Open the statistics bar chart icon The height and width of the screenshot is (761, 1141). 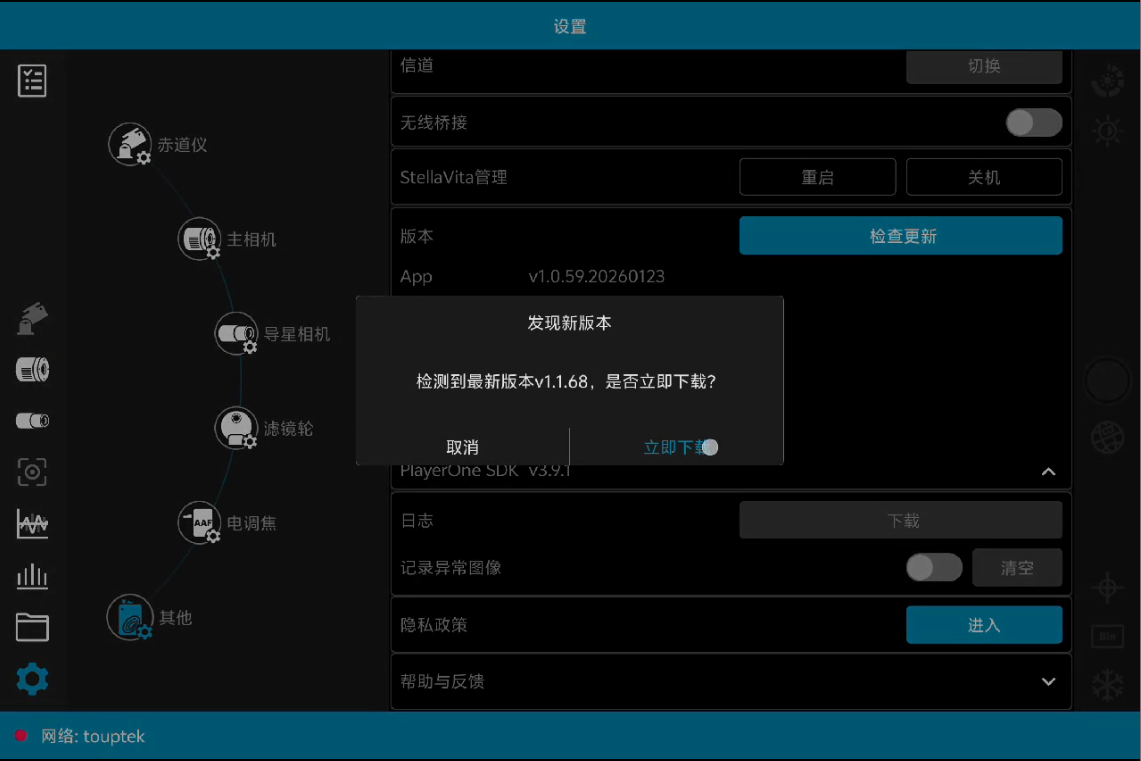point(31,575)
